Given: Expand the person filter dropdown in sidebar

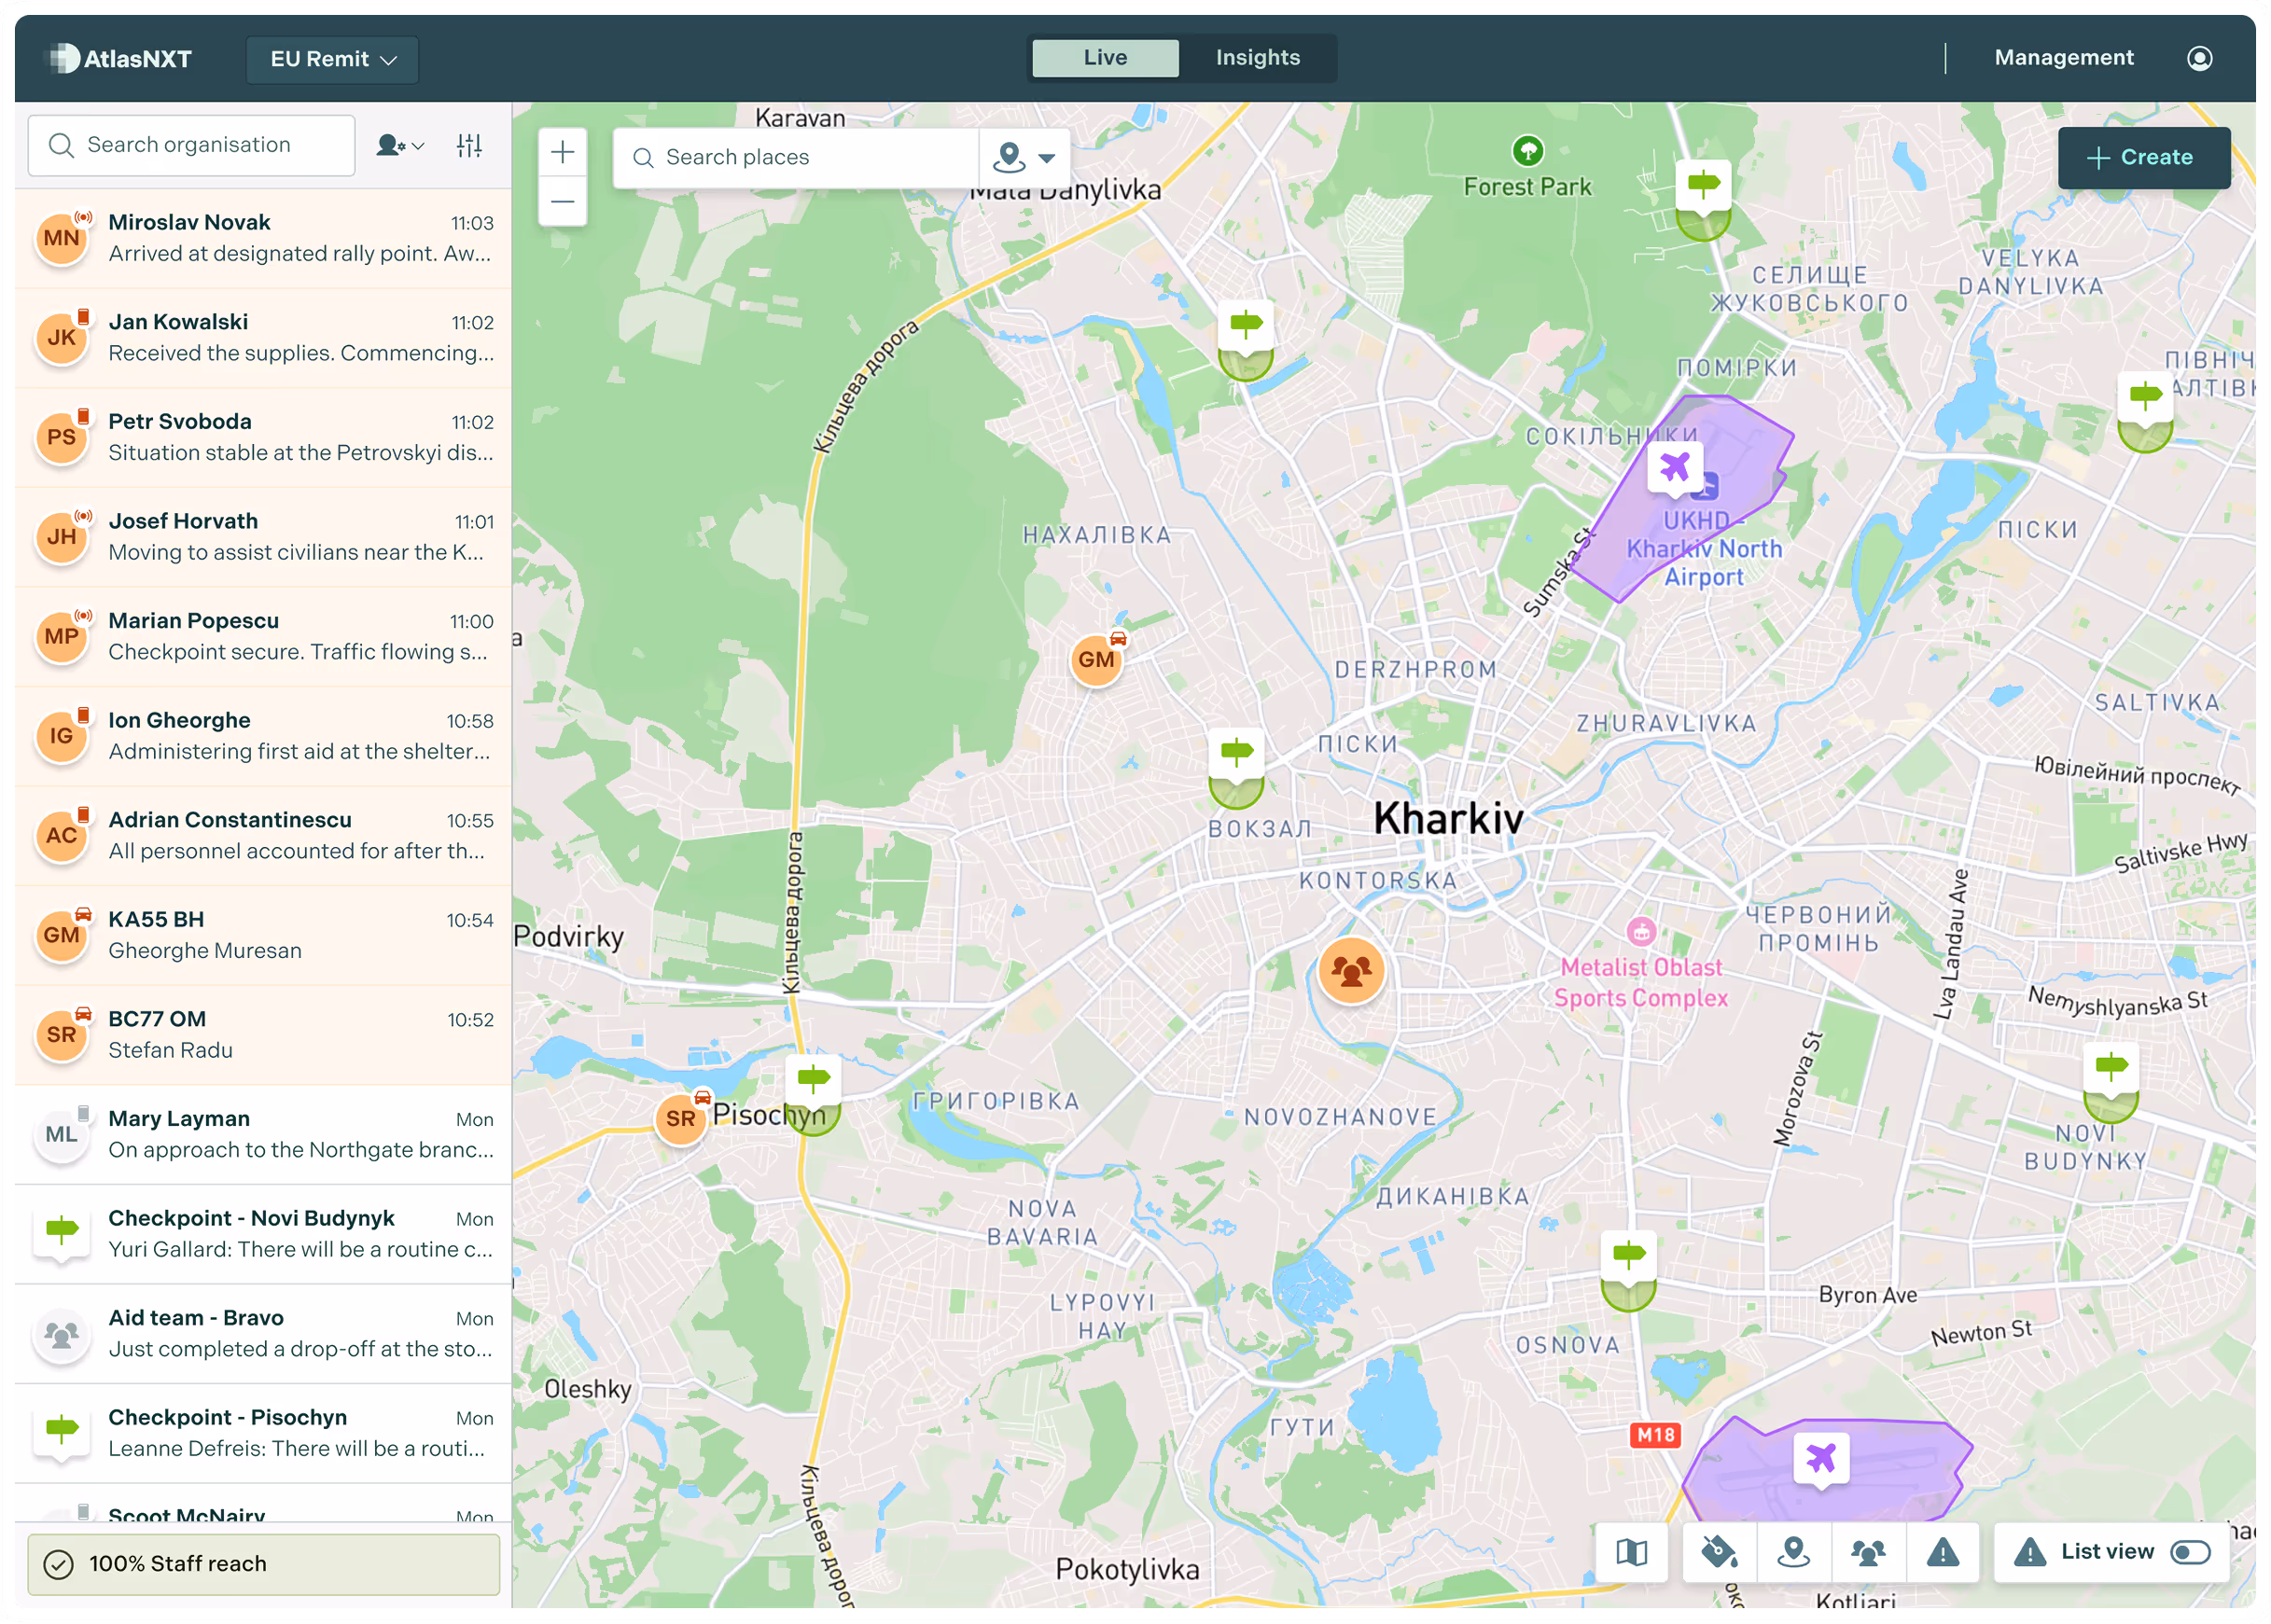Looking at the screenshot, I should pyautogui.click(x=400, y=146).
